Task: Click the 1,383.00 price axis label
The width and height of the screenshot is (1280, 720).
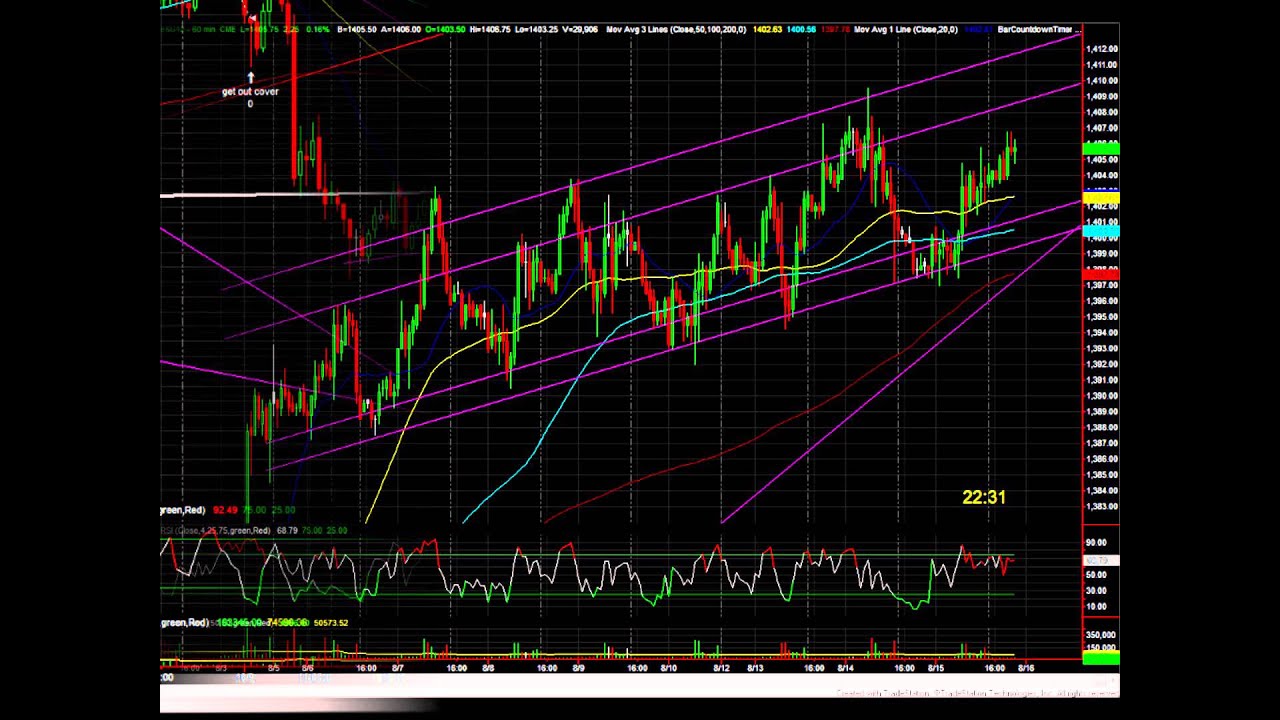Action: click(x=1103, y=506)
